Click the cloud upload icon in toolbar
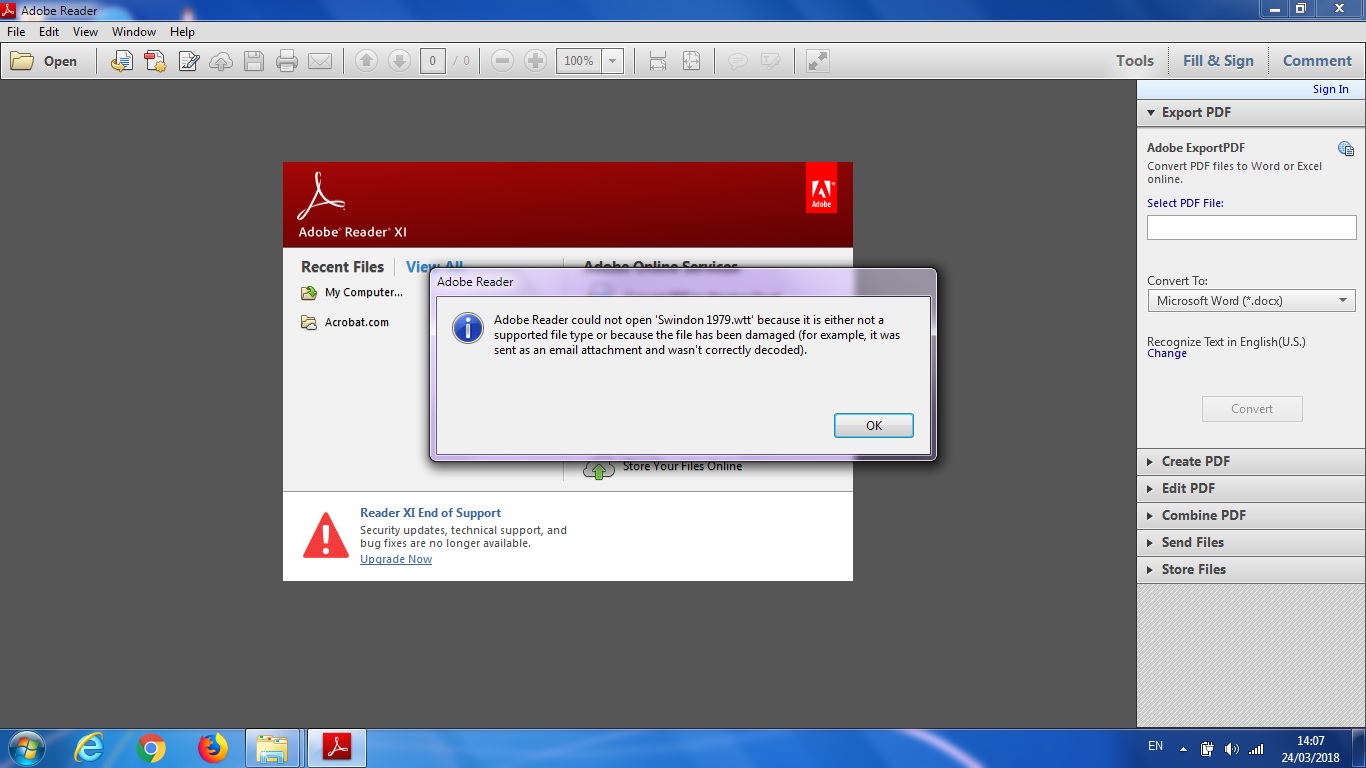1366x768 pixels. pos(221,61)
